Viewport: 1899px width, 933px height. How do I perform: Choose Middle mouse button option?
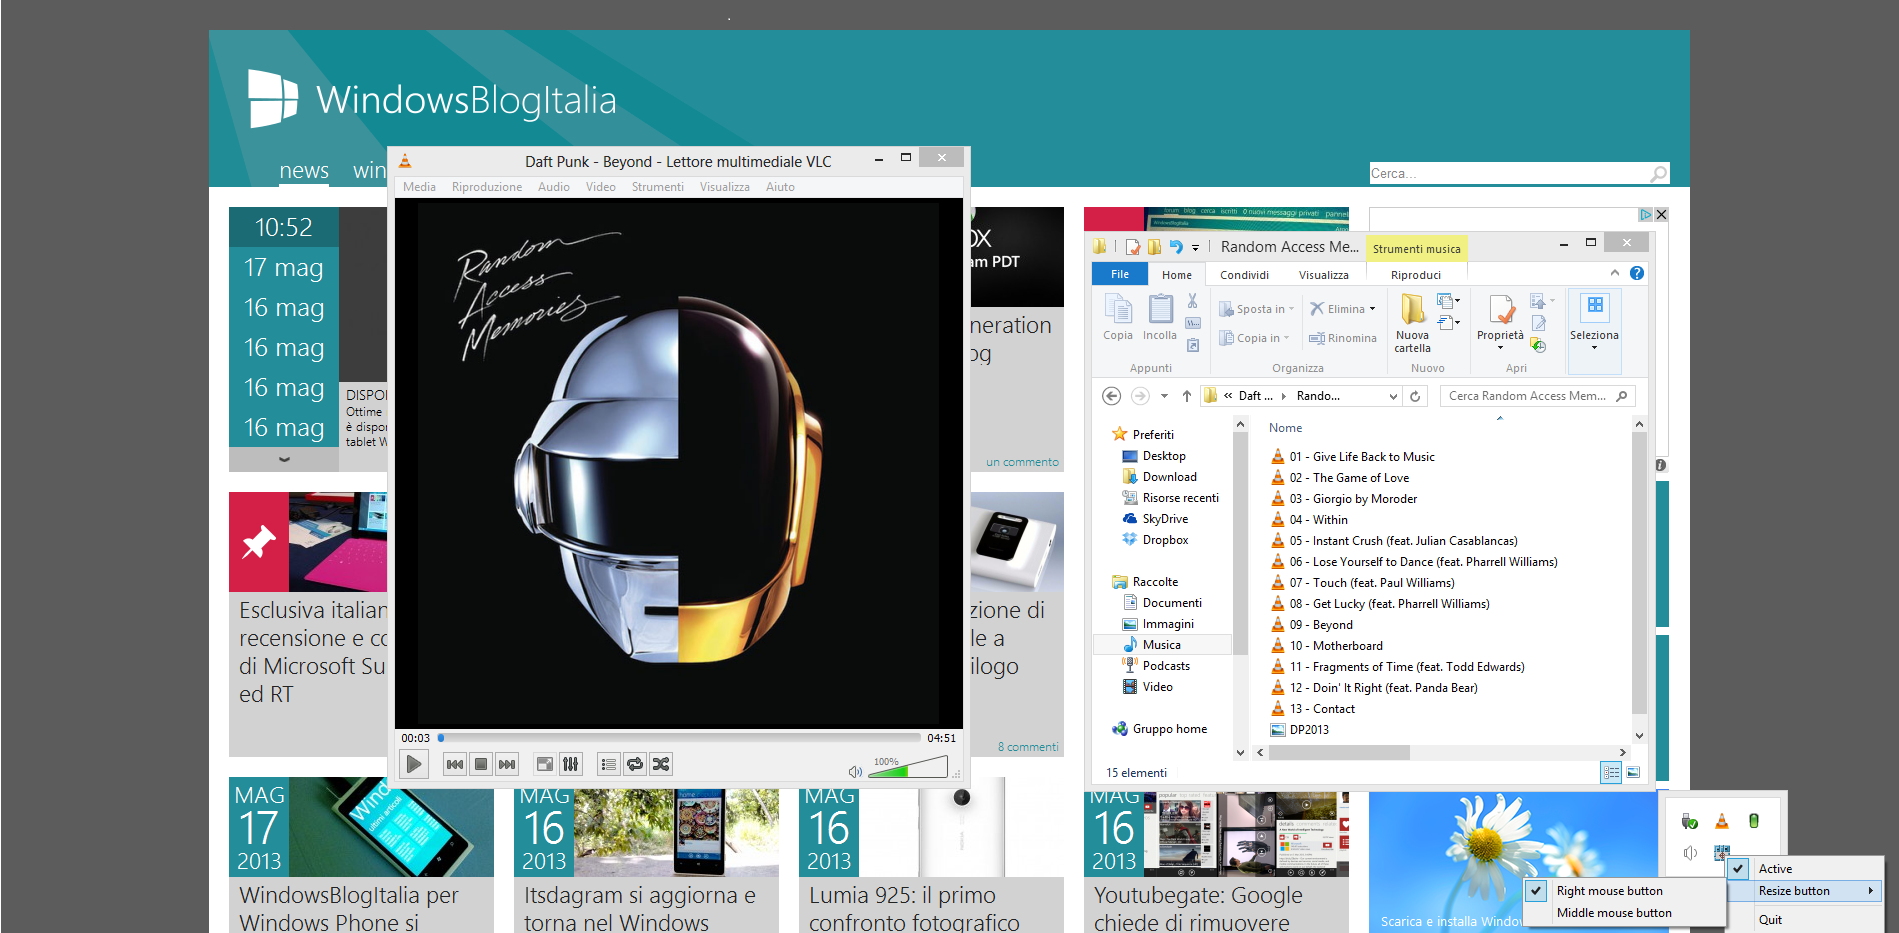click(x=1625, y=913)
